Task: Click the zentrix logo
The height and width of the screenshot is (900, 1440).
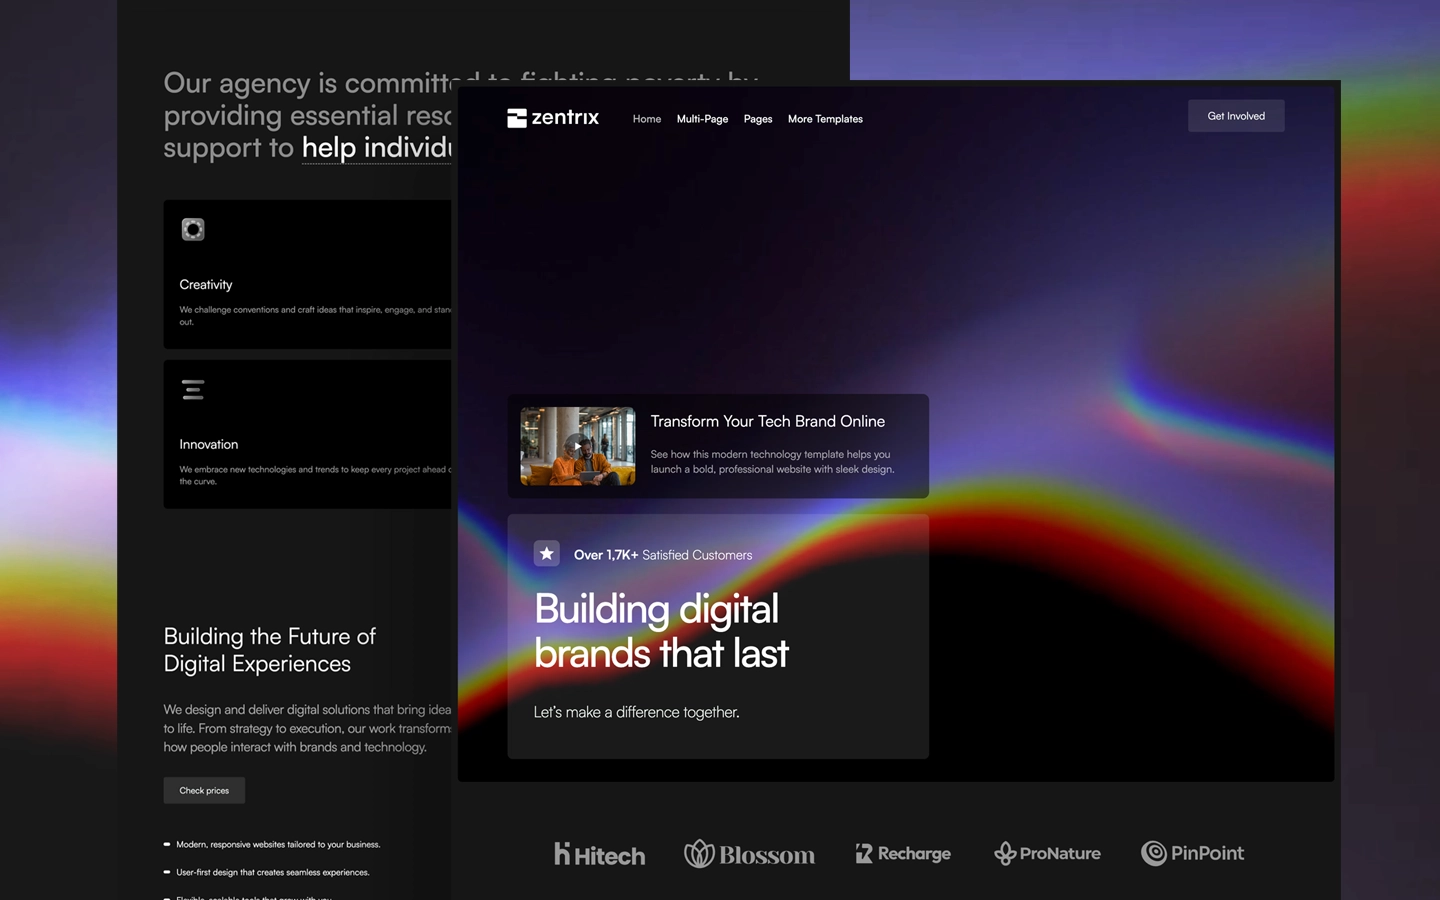Action: point(553,118)
